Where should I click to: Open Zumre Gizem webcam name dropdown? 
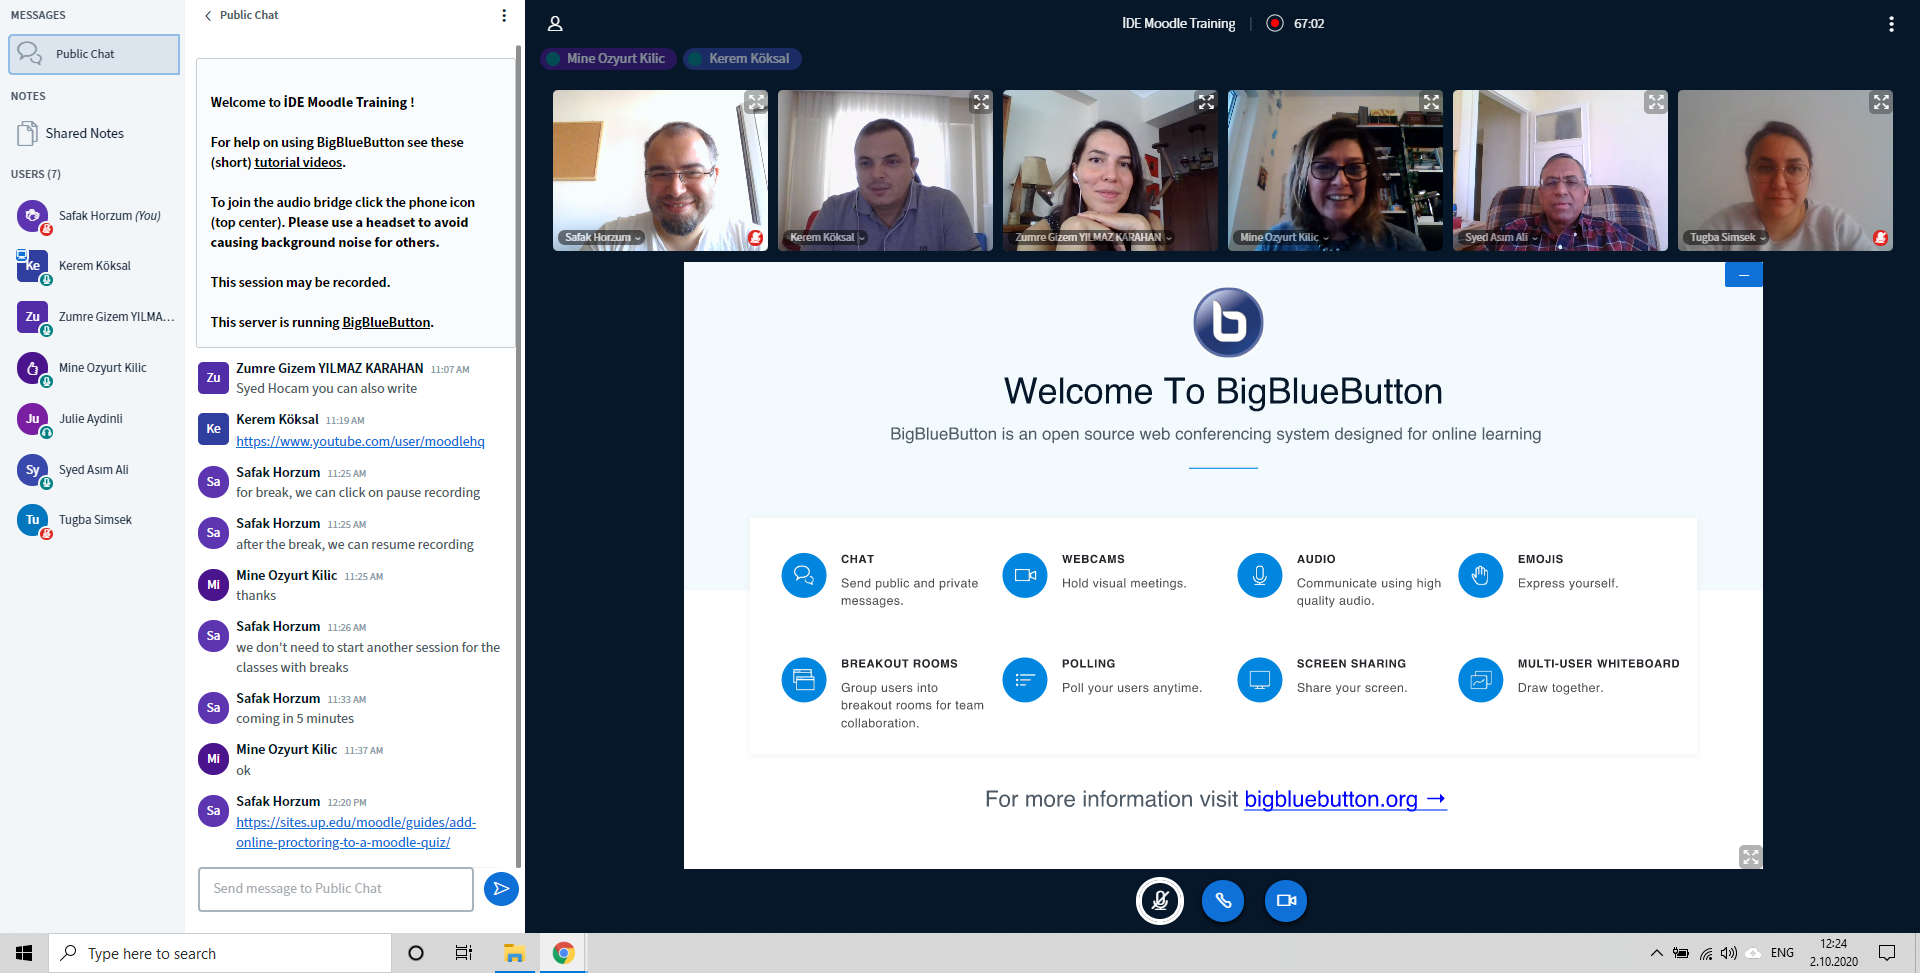[x=1093, y=238]
